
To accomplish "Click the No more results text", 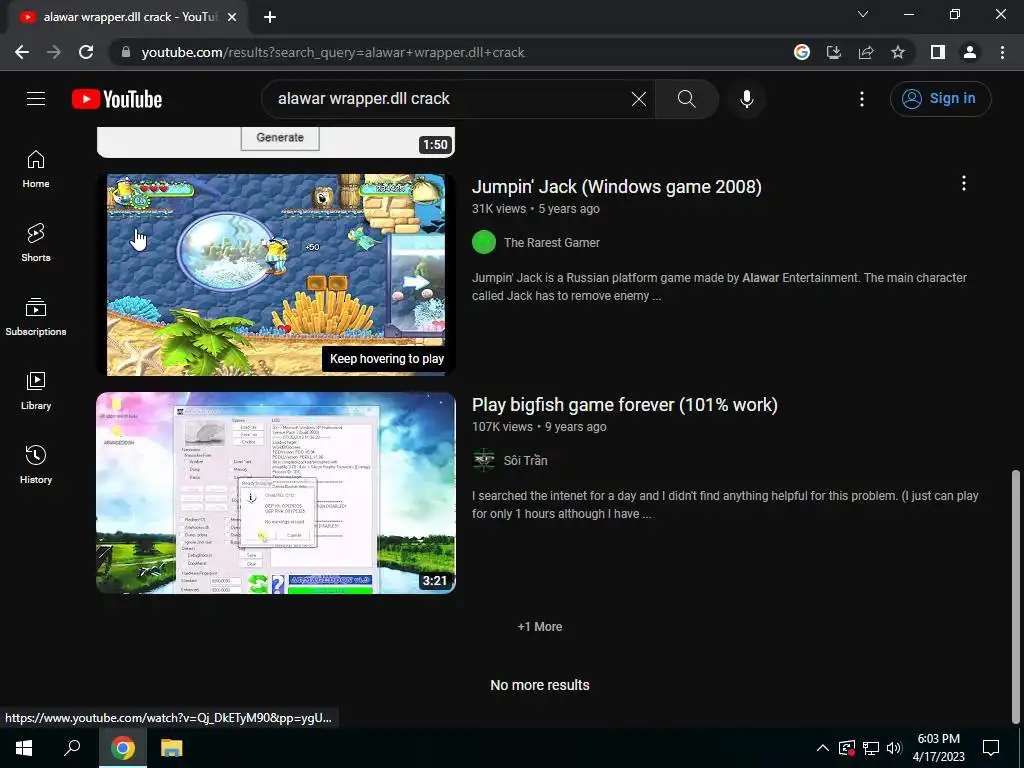I will 540,685.
